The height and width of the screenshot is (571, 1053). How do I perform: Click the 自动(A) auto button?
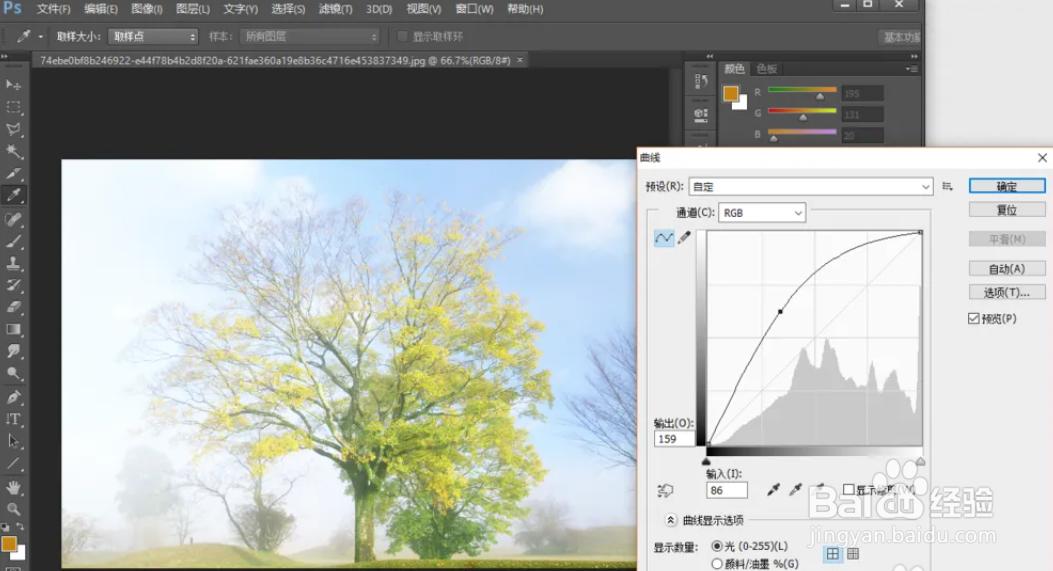[1007, 269]
